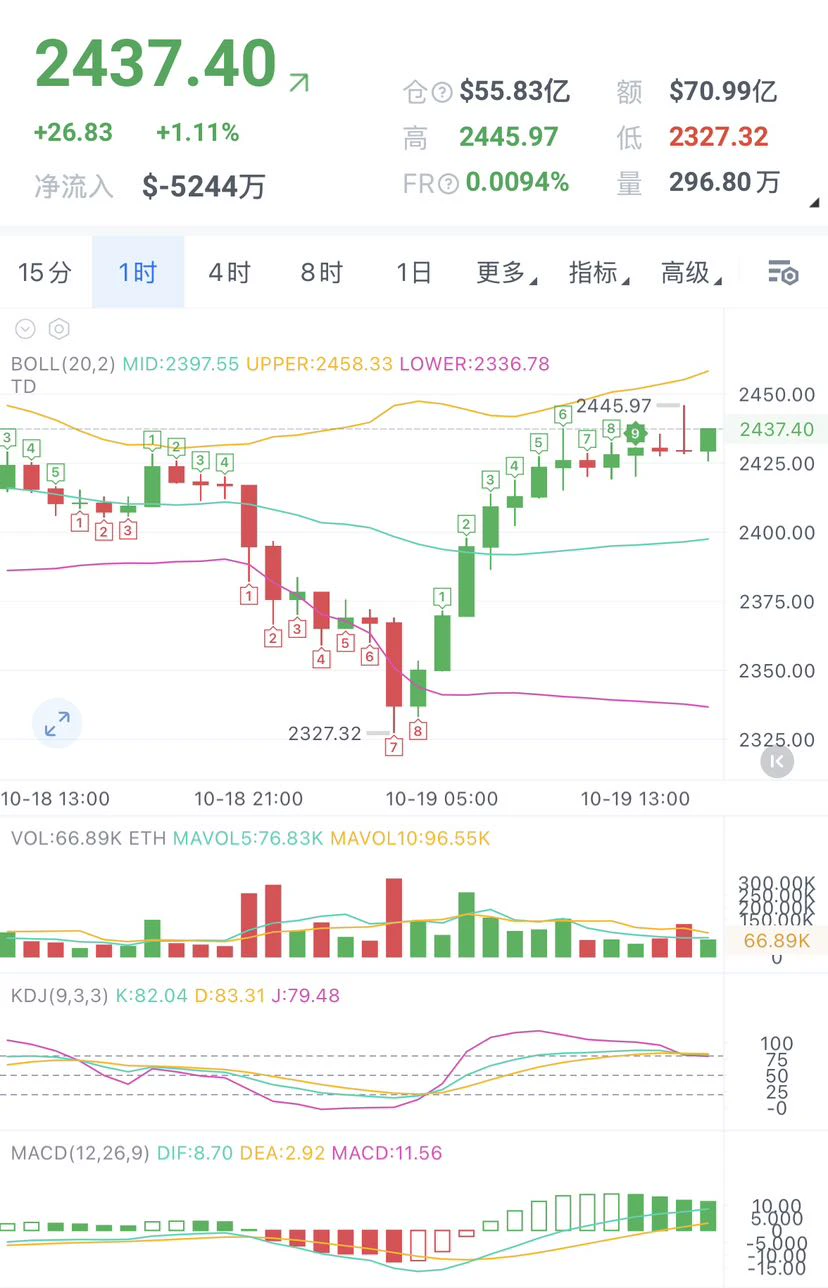Choose the 8时 timeframe tab

pos(321,272)
